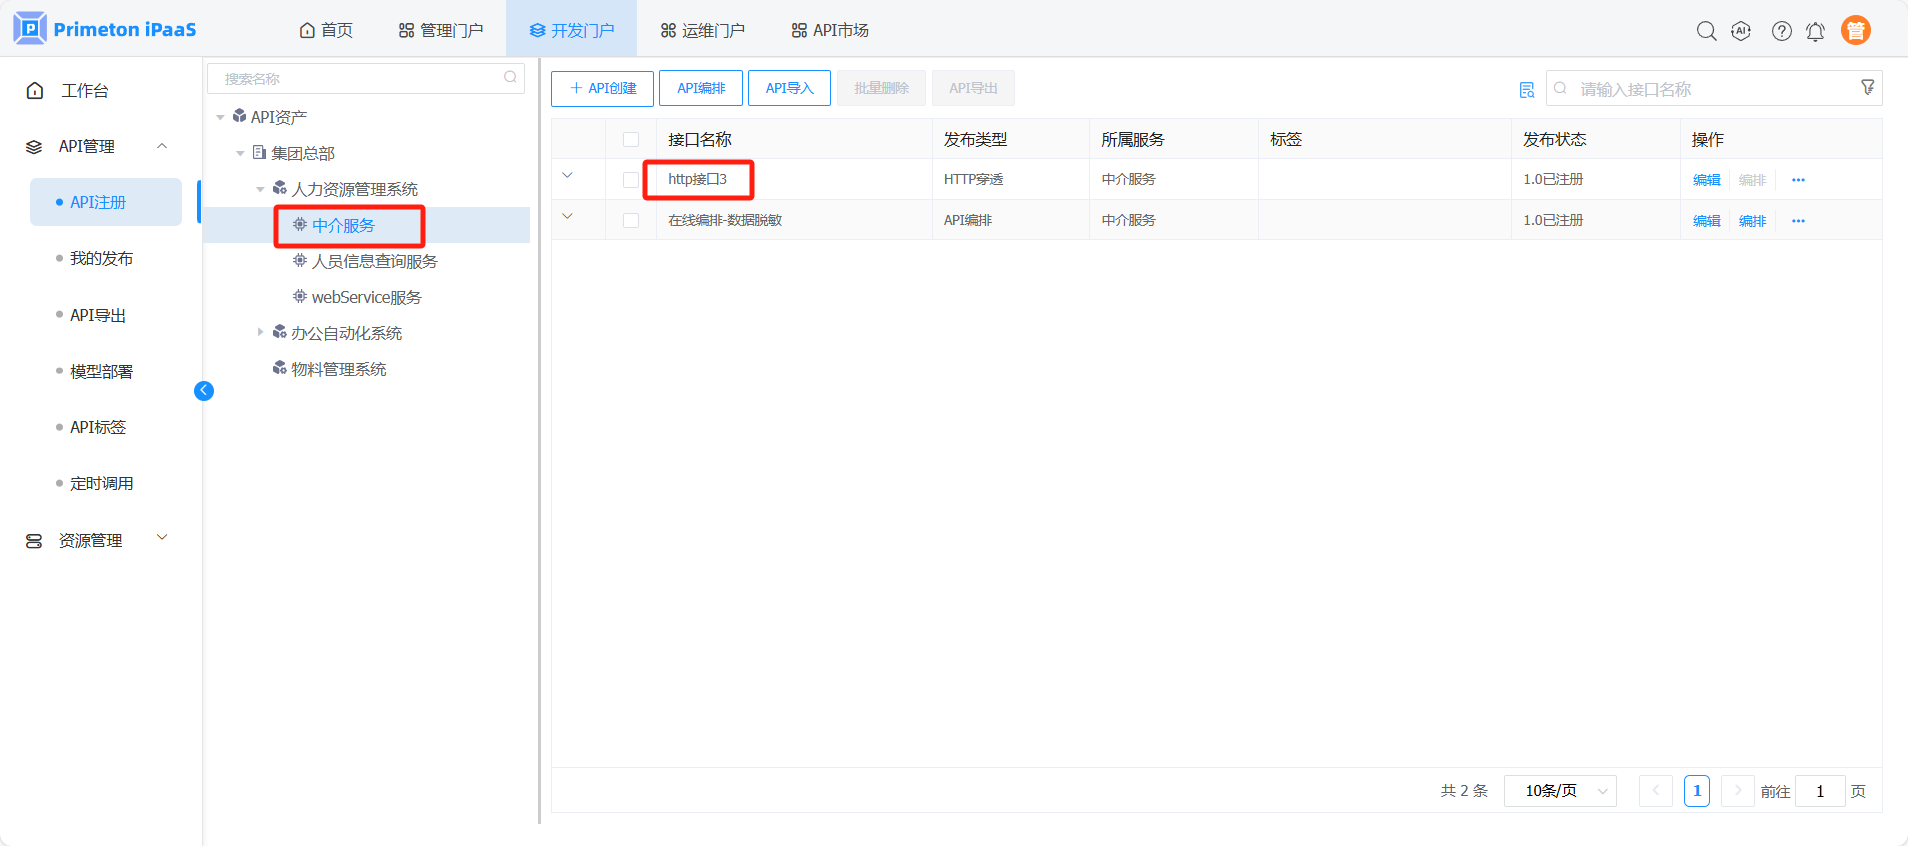Click the global search magnifier icon

point(1706,31)
